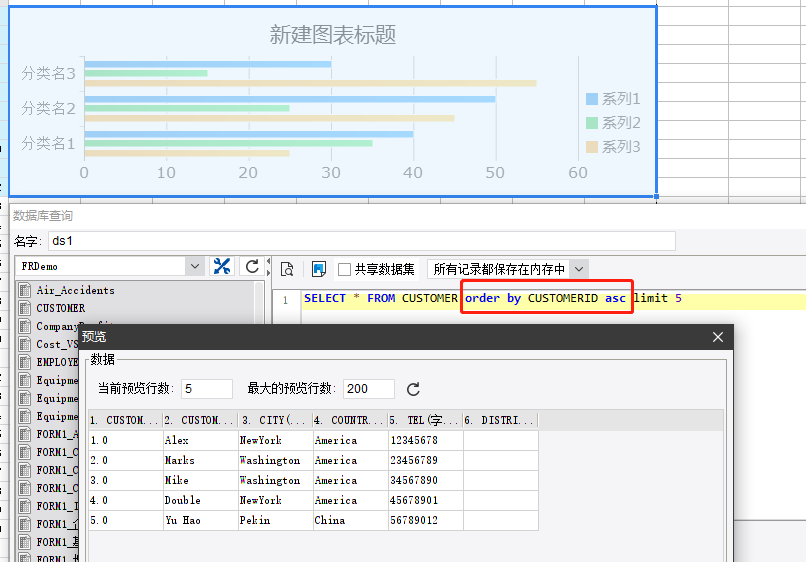The height and width of the screenshot is (562, 806).
Task: Click the Air_Accidents table icon
Action: [x=25, y=290]
